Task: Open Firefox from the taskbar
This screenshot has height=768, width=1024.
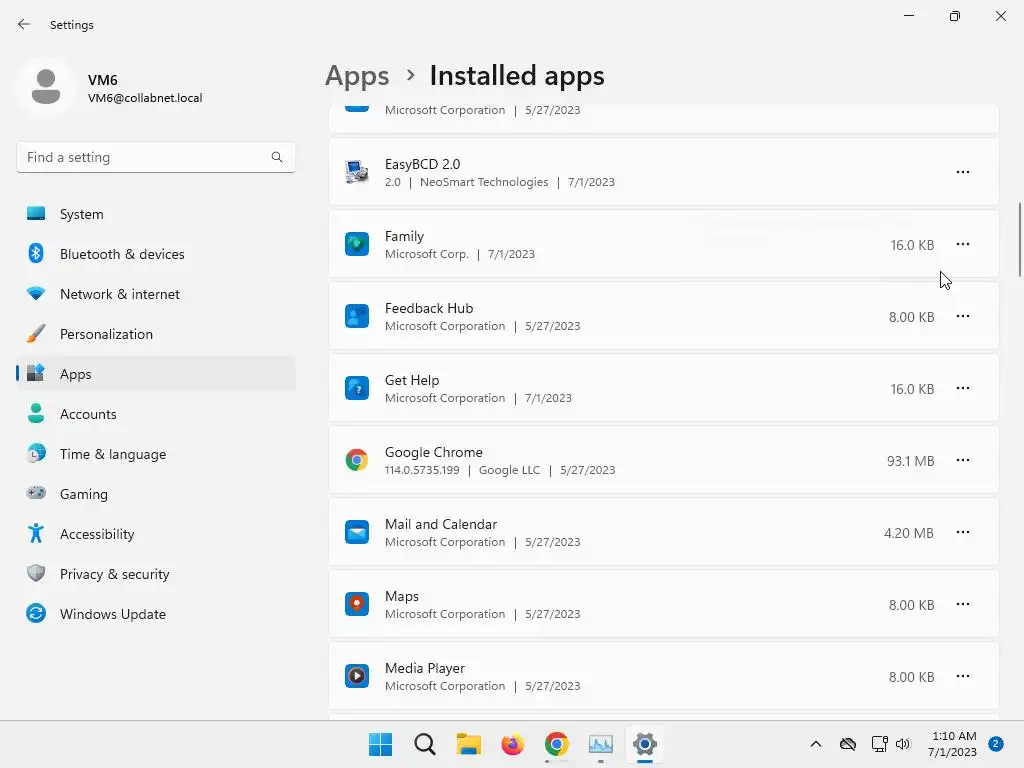Action: (x=513, y=744)
